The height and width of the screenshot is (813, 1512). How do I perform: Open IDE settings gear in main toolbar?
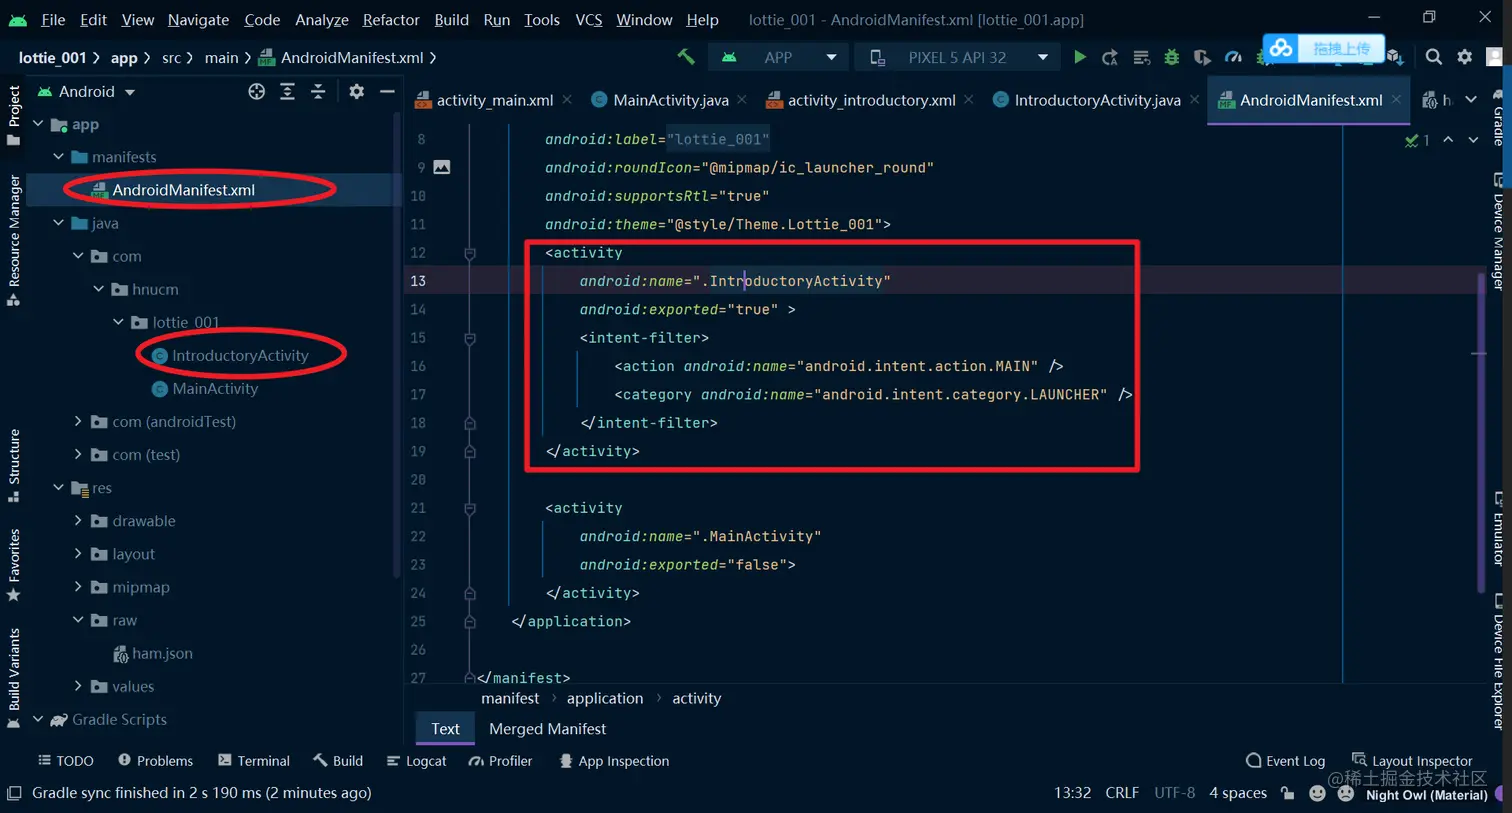click(1465, 57)
